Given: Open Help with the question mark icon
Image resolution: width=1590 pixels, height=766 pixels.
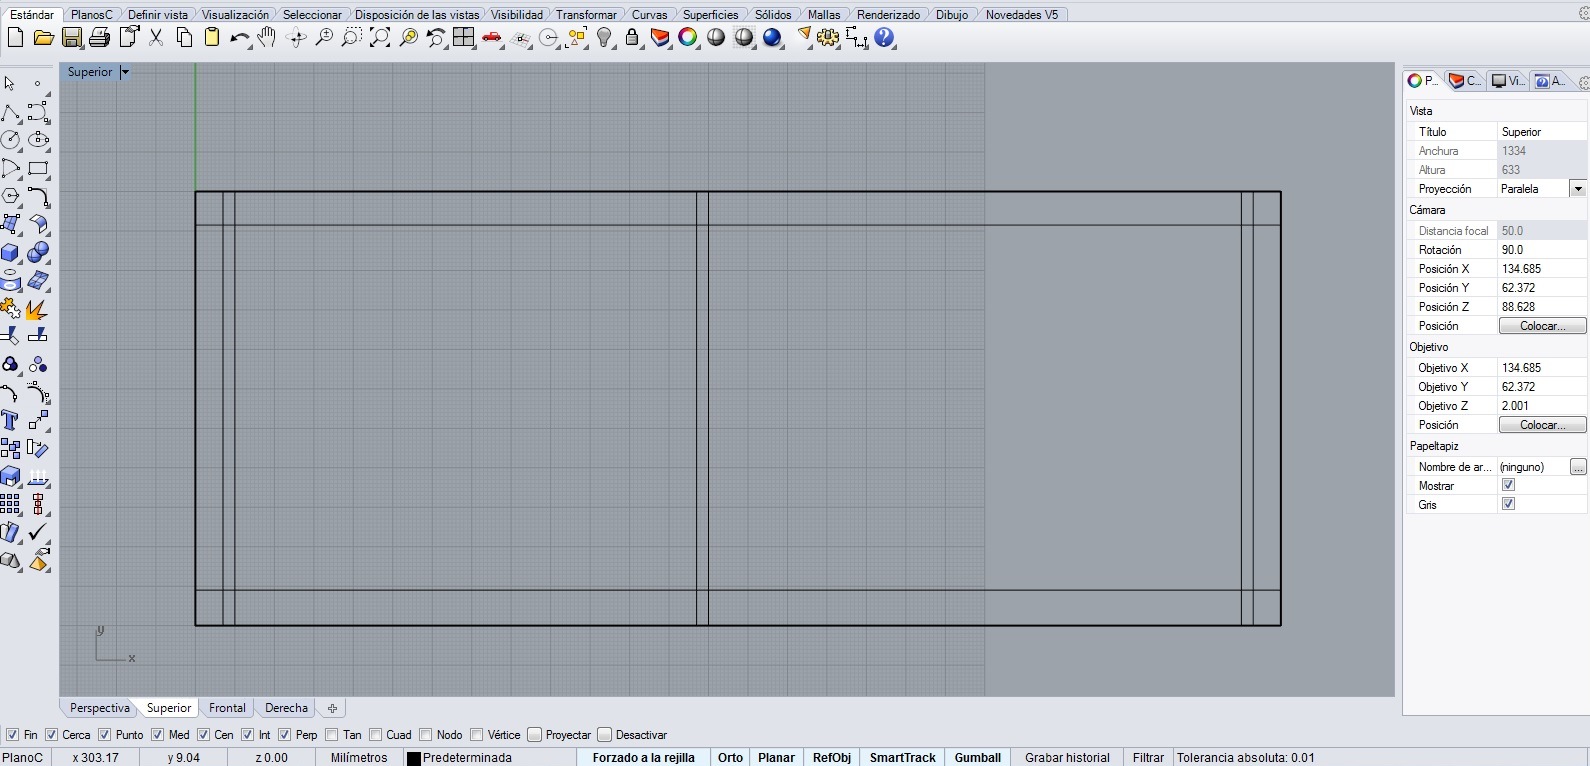Looking at the screenshot, I should click(x=884, y=38).
